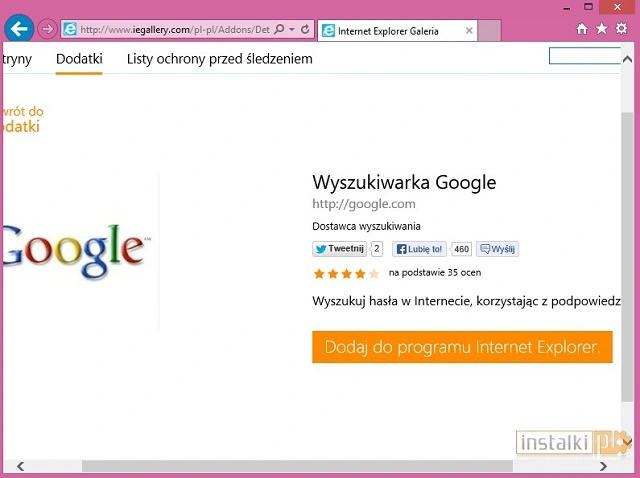Screen dimensions: 640x478
Task: Click the Facebook like count 460
Action: click(461, 249)
